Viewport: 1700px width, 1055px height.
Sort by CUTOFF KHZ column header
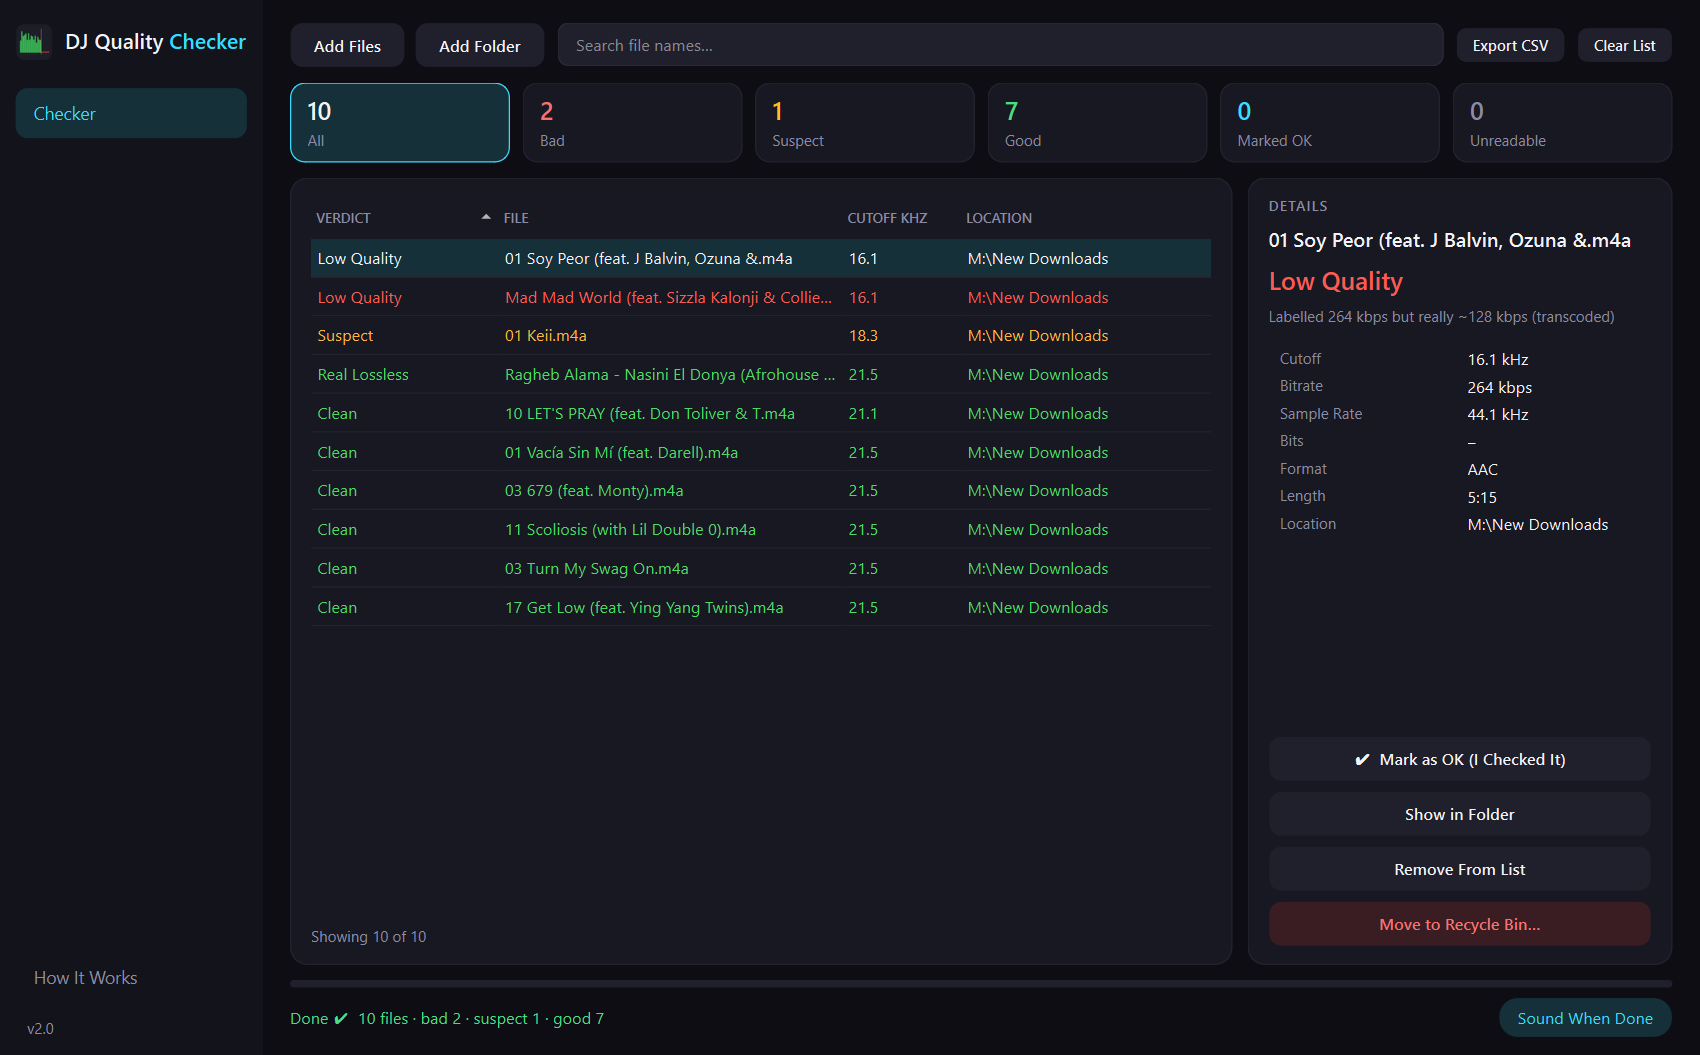click(x=887, y=218)
